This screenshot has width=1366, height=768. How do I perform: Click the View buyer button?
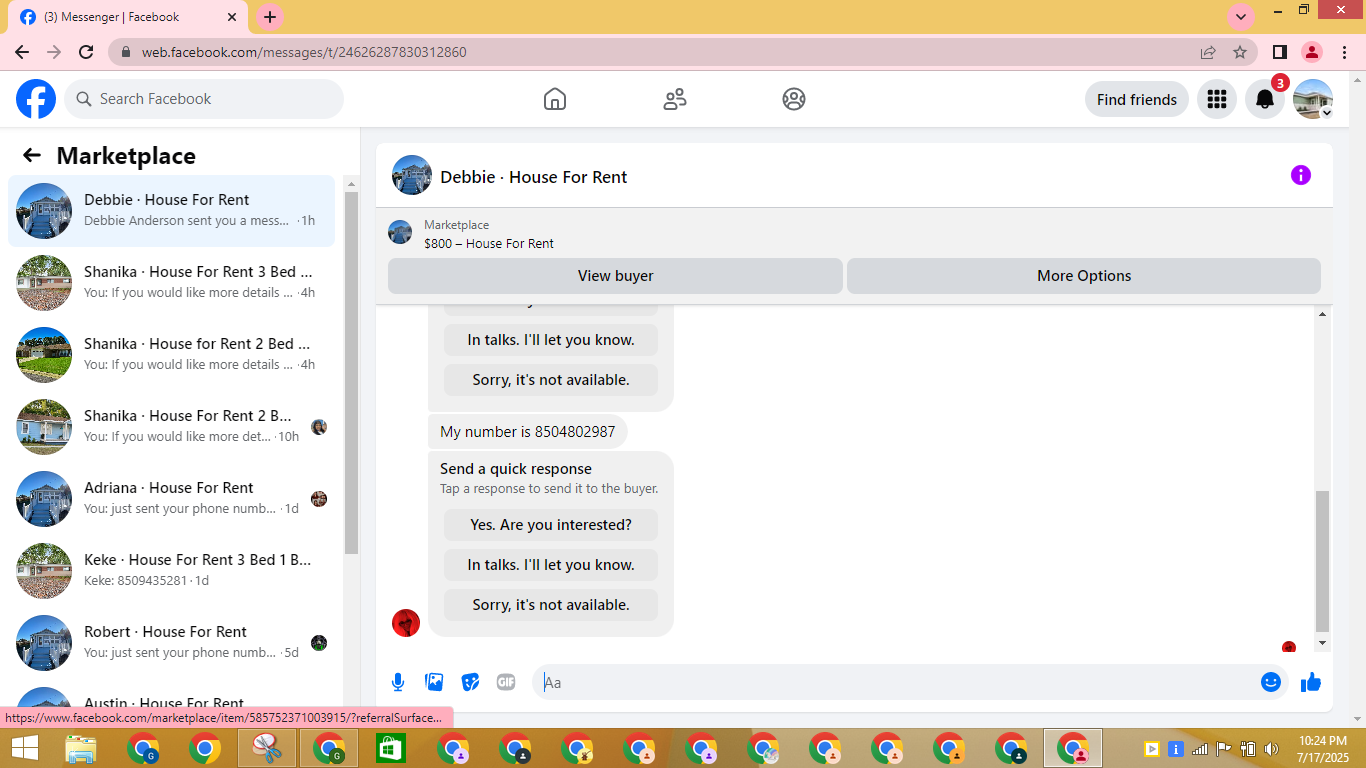coord(615,276)
